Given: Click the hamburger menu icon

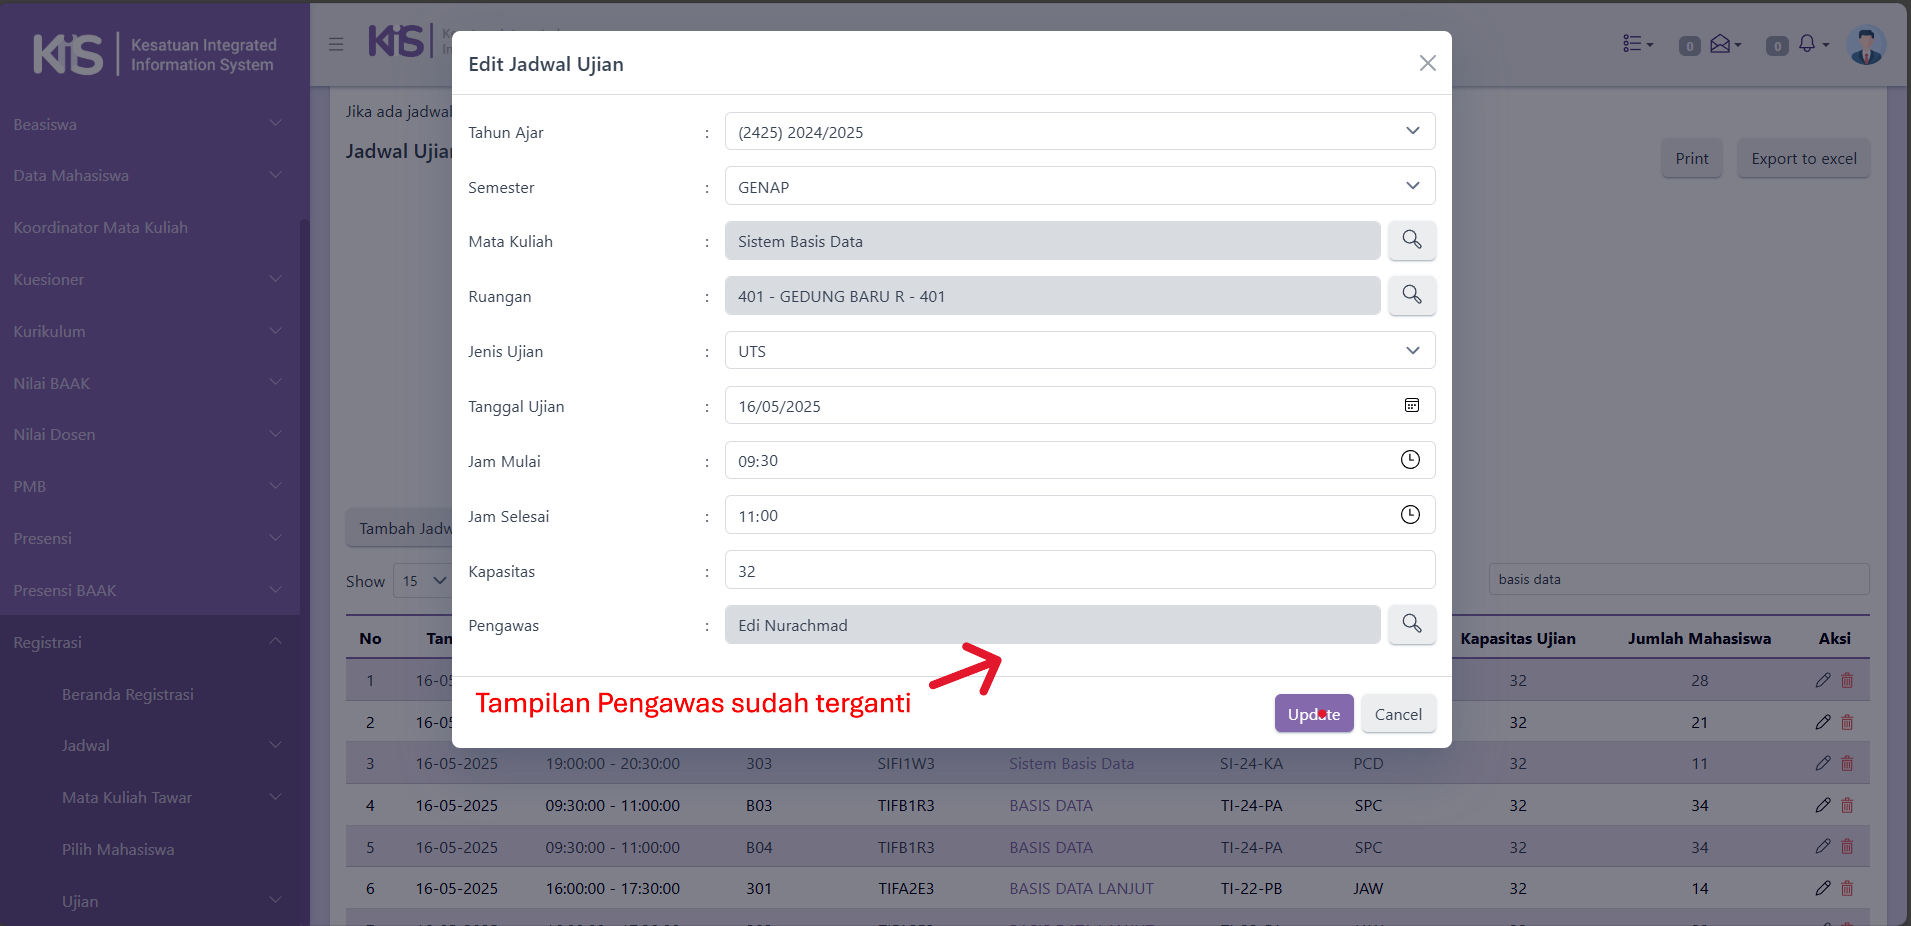Looking at the screenshot, I should tap(336, 44).
